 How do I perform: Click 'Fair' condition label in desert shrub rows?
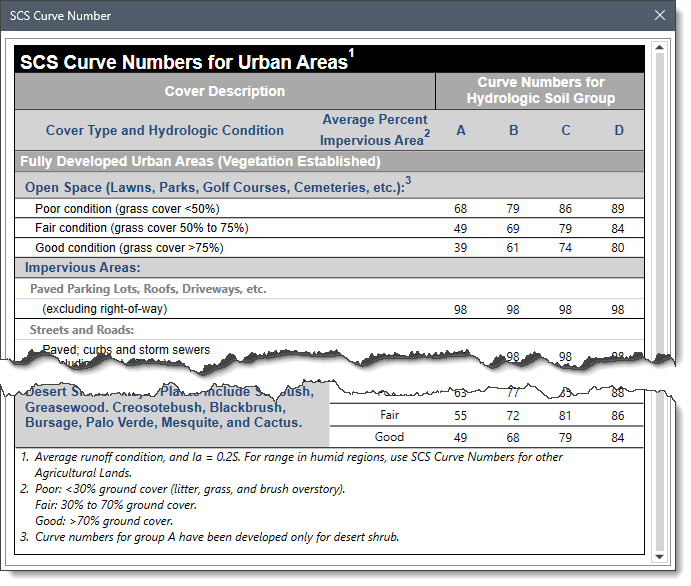tap(390, 415)
